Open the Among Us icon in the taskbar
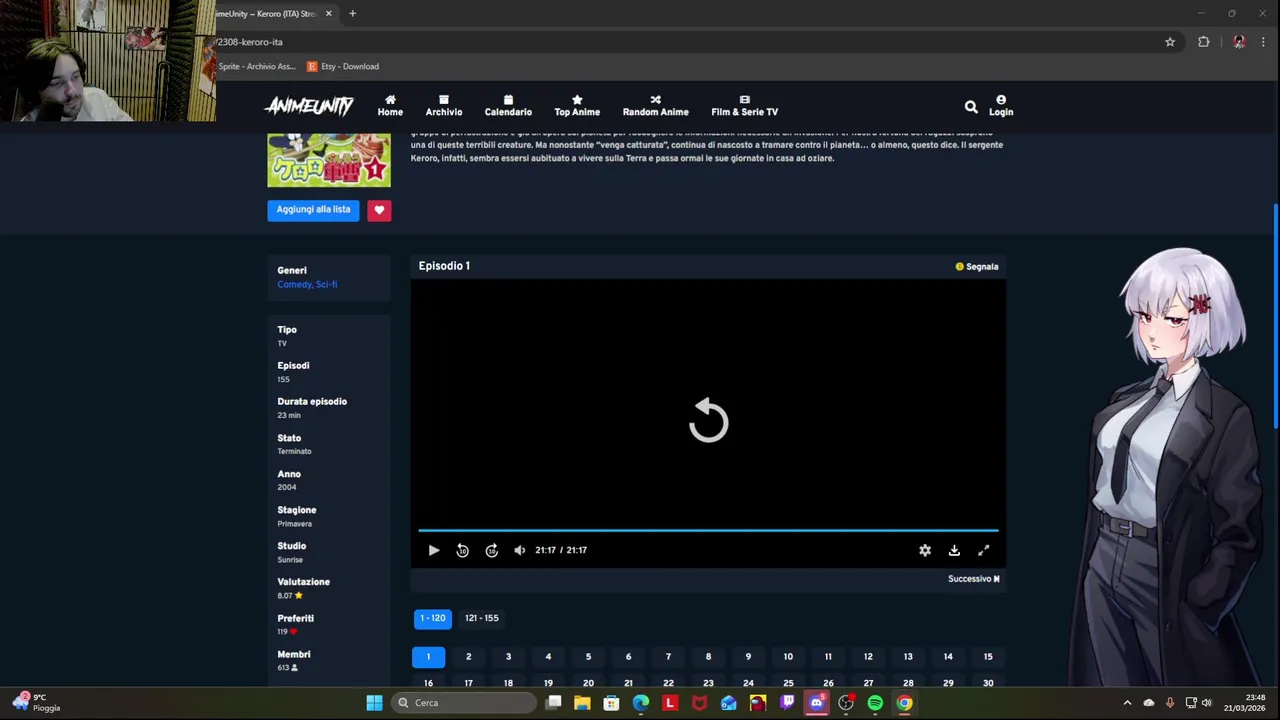This screenshot has width=1280, height=720. coord(758,703)
